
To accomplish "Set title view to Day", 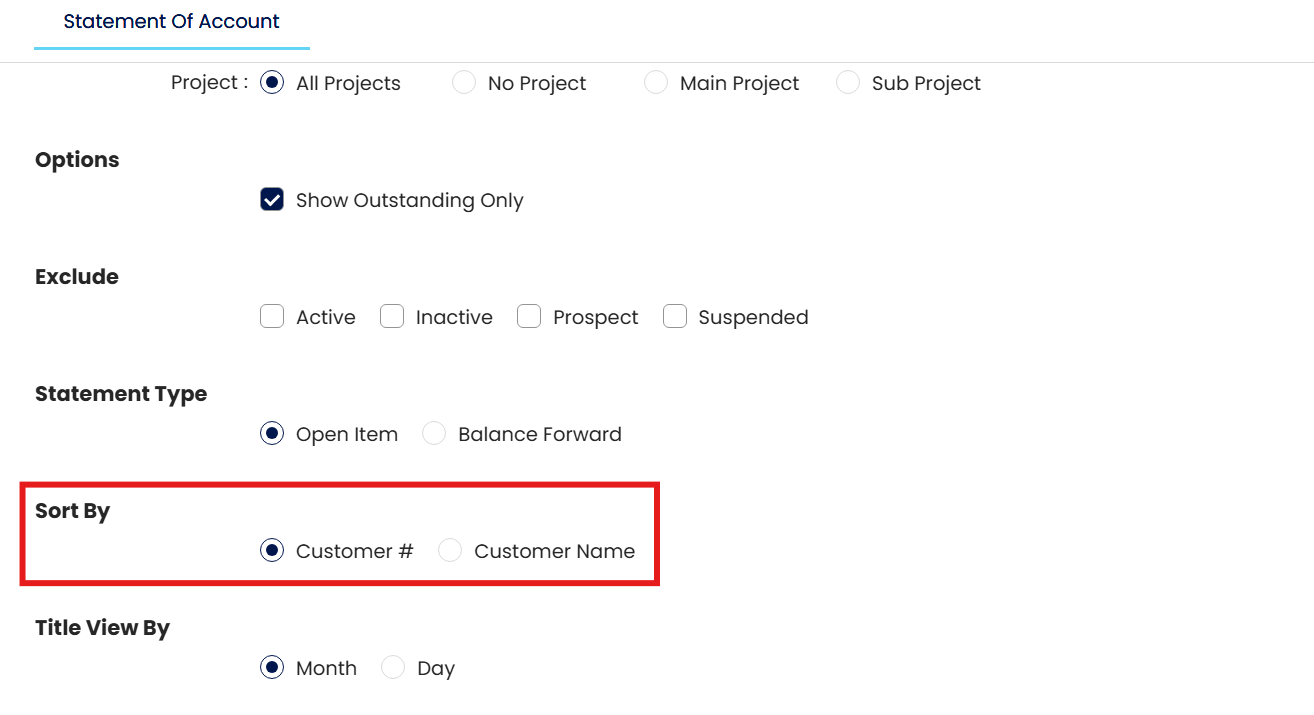I will point(393,668).
